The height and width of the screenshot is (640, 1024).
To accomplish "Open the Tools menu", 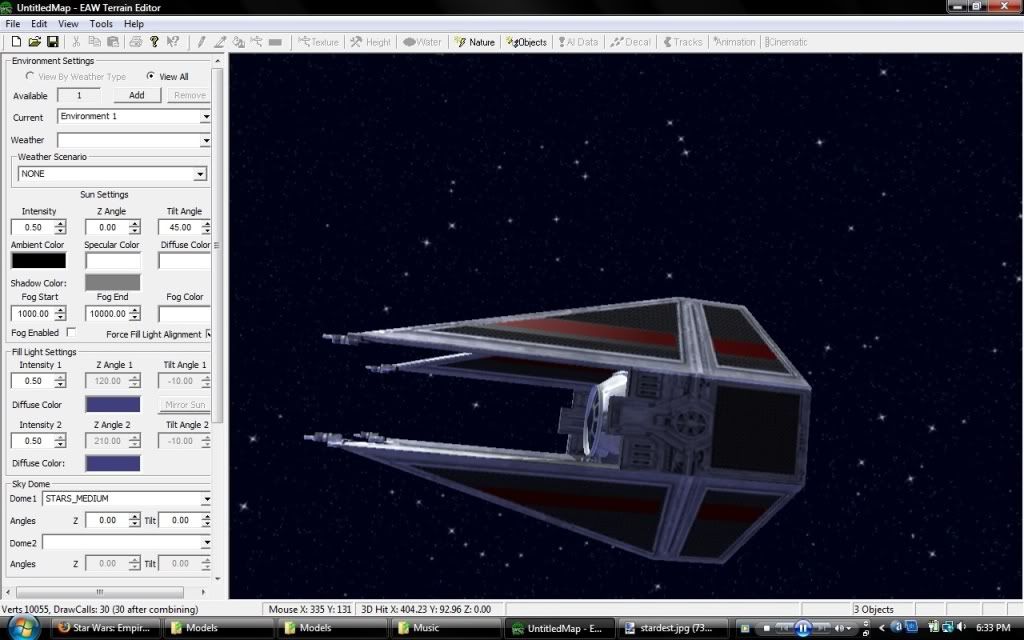I will 101,24.
